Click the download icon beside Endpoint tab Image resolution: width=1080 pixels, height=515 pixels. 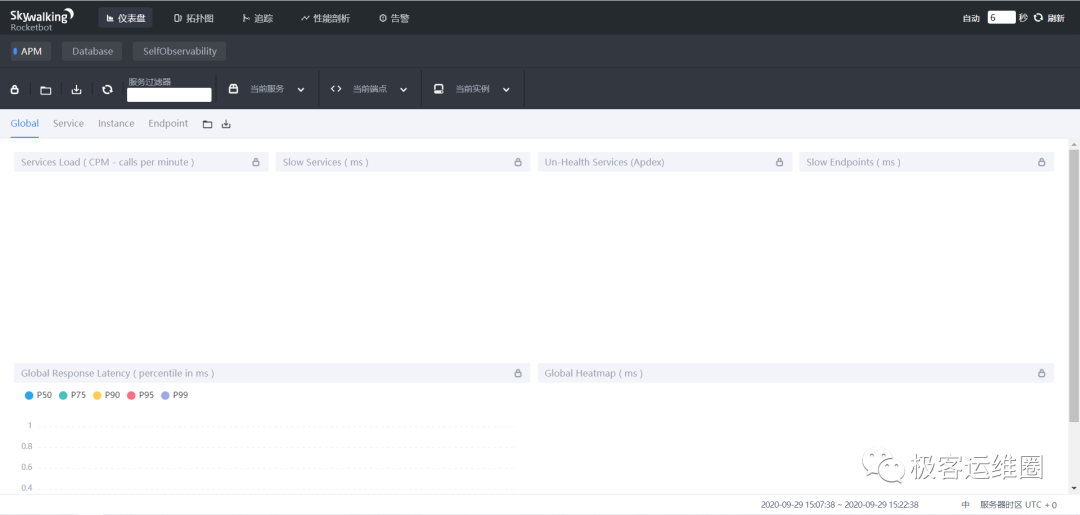[x=226, y=125]
